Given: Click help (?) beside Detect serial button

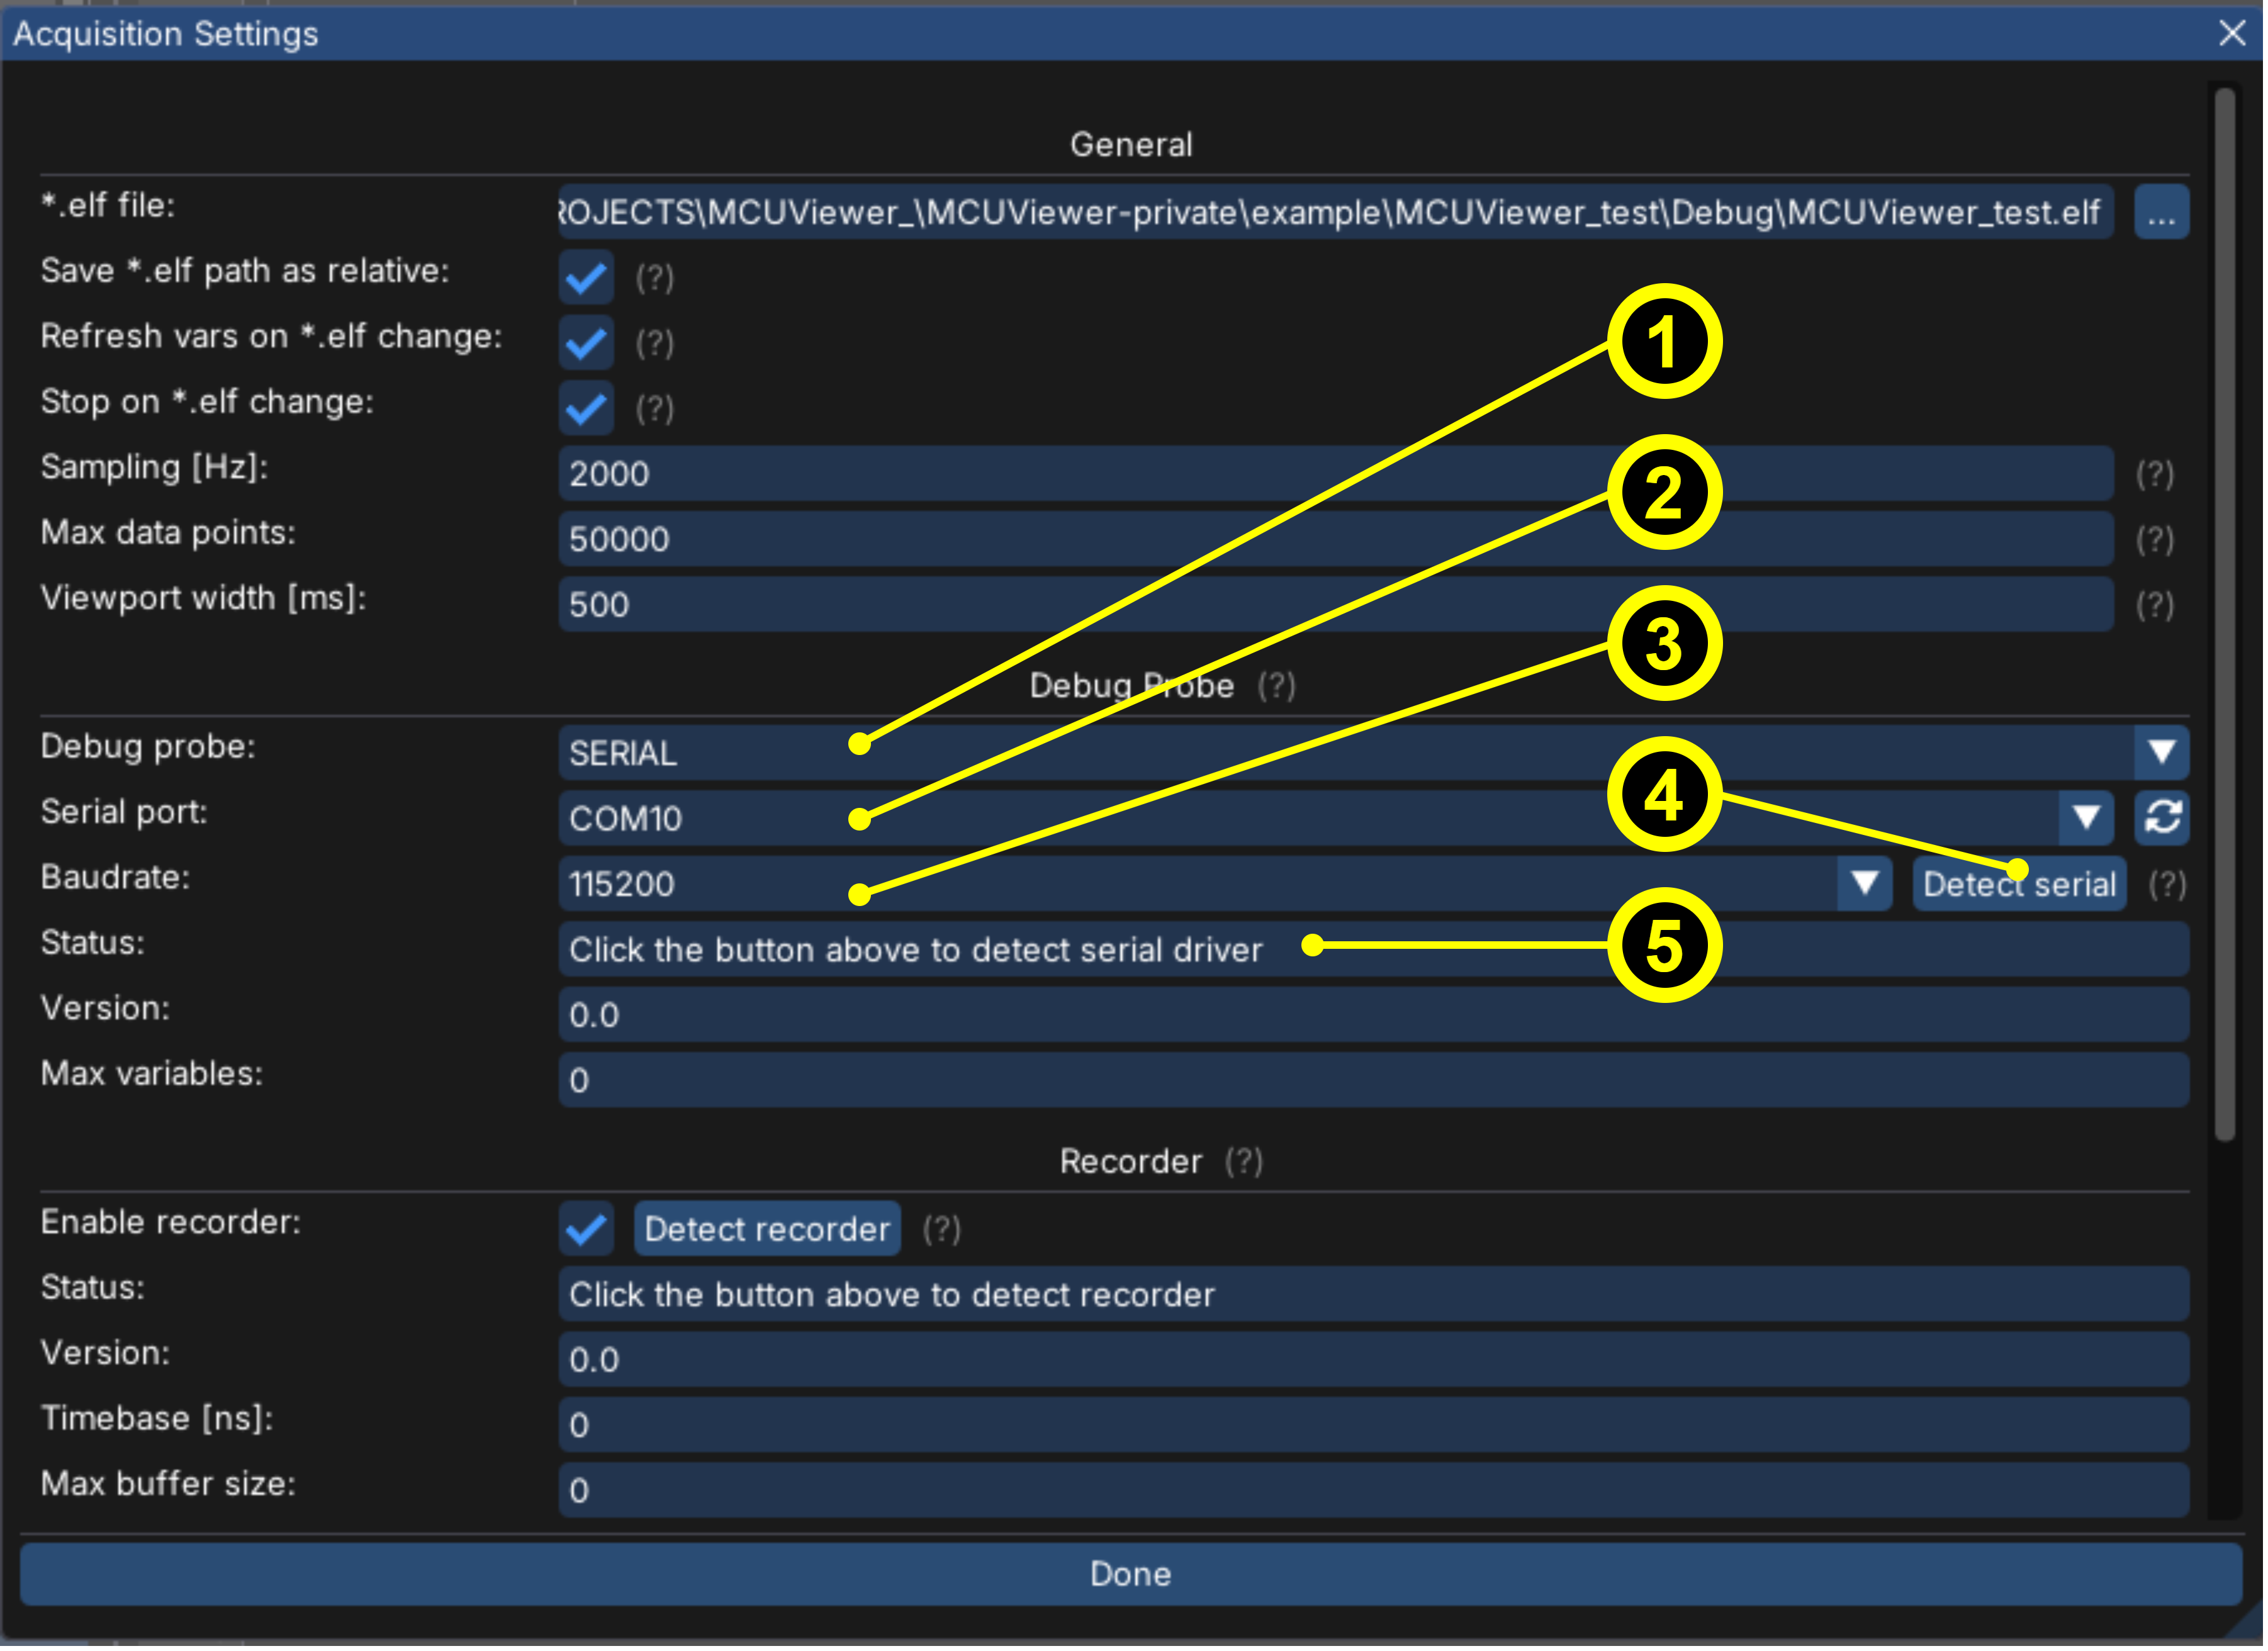Looking at the screenshot, I should [x=2167, y=884].
